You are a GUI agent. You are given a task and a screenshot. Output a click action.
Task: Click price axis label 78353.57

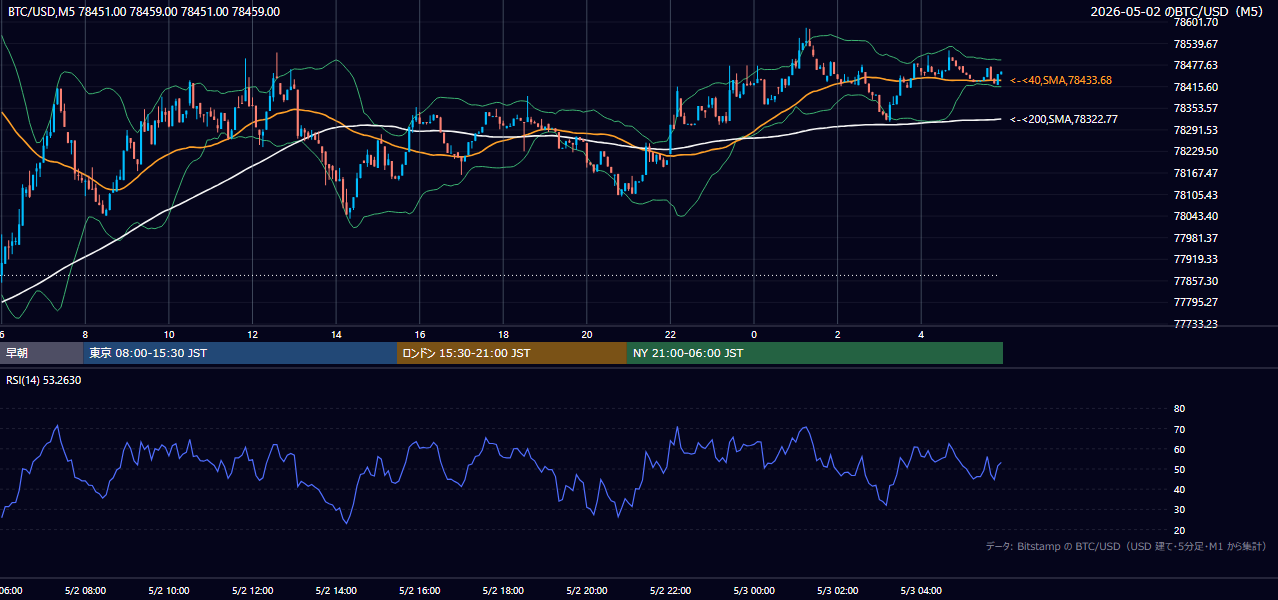(x=1195, y=108)
